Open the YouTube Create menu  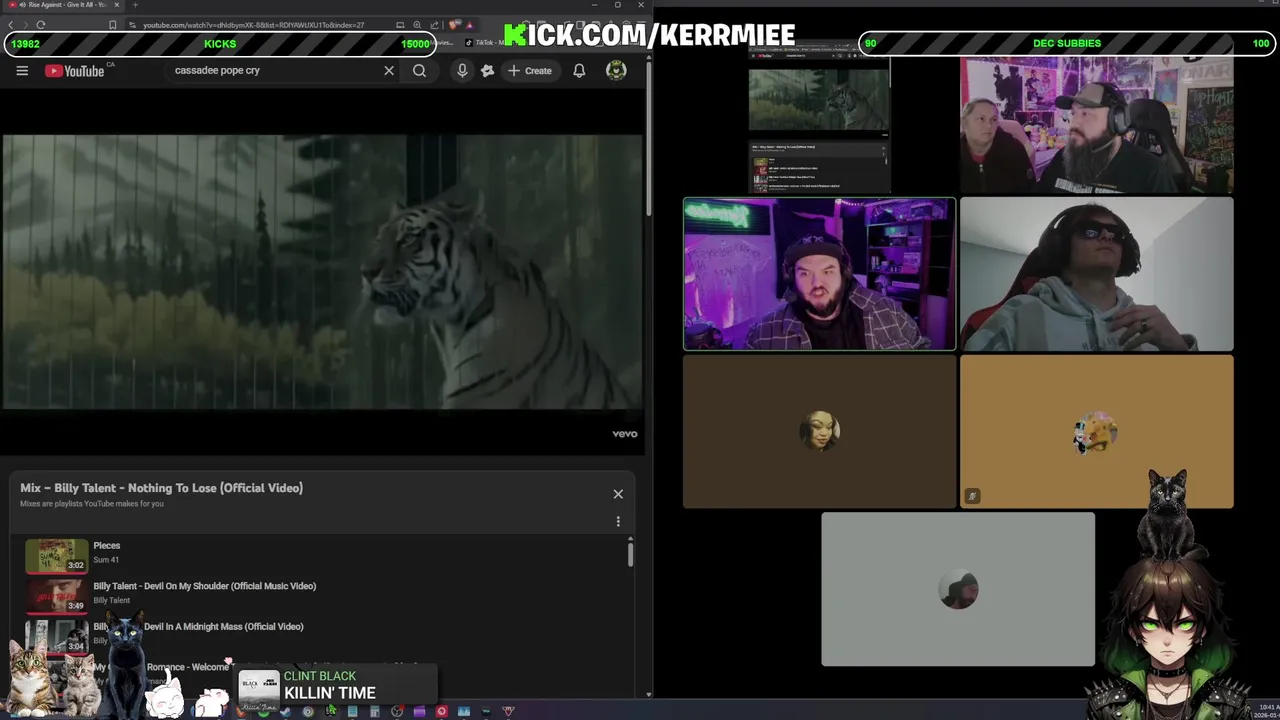(x=529, y=71)
